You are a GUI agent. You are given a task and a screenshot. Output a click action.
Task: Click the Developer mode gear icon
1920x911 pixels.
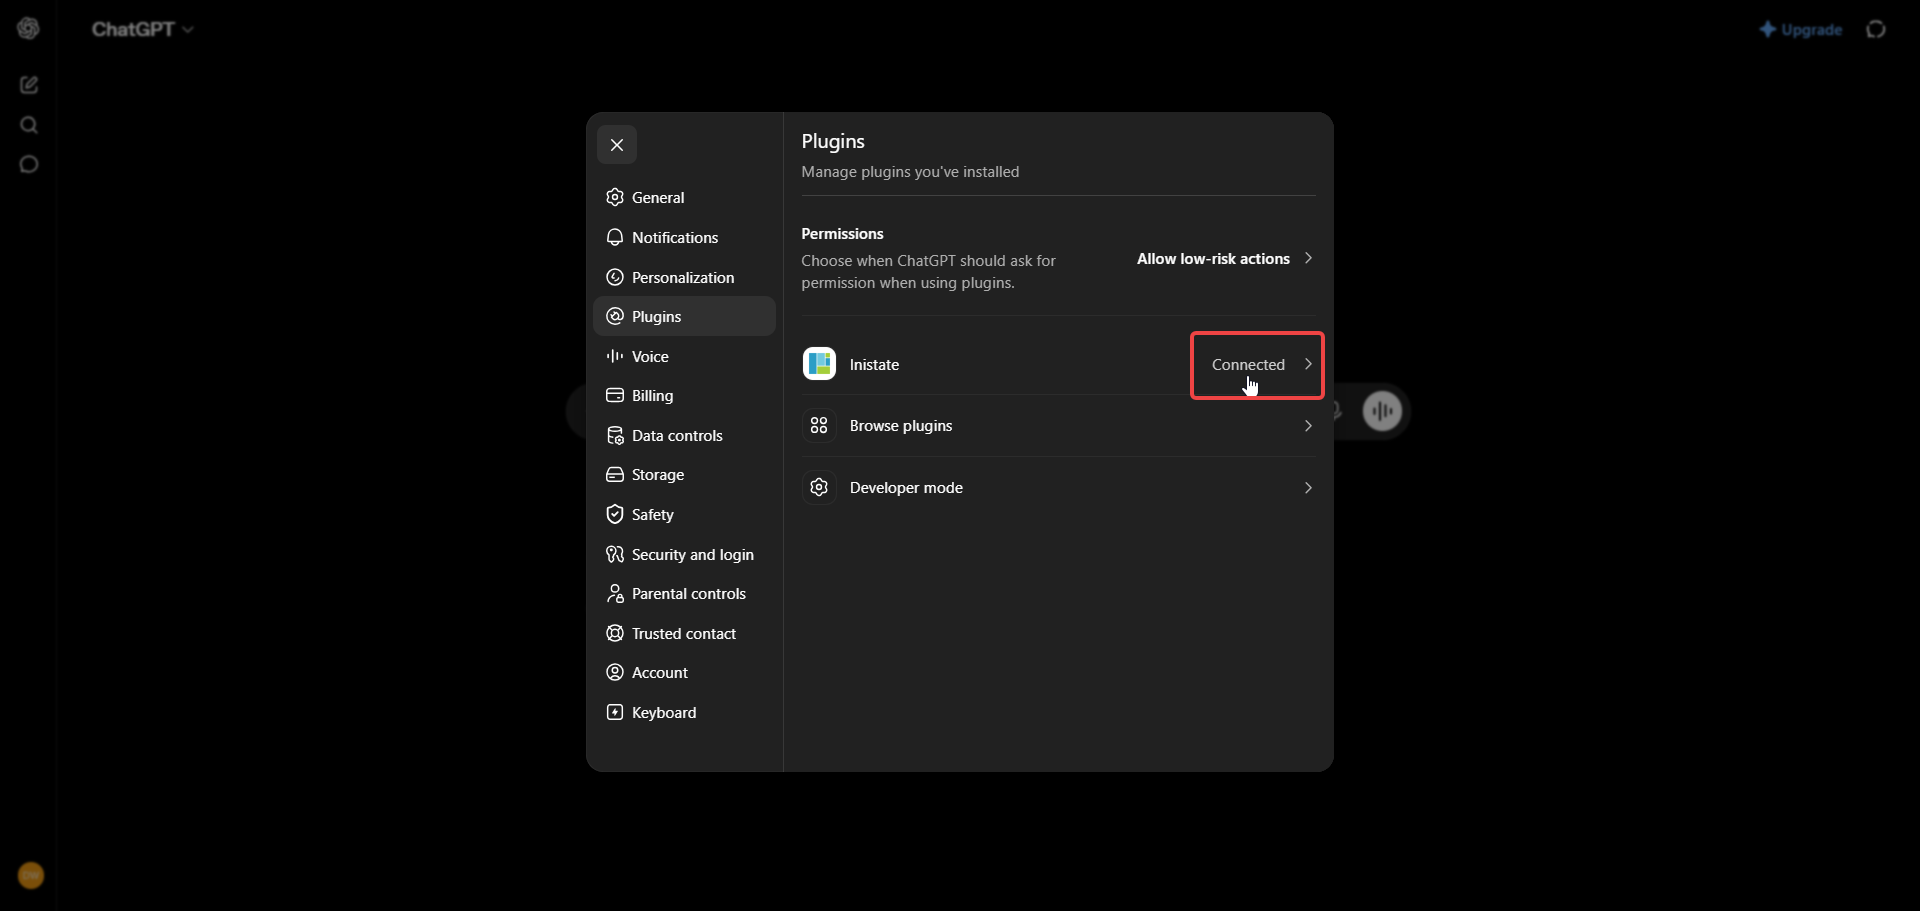tap(819, 488)
